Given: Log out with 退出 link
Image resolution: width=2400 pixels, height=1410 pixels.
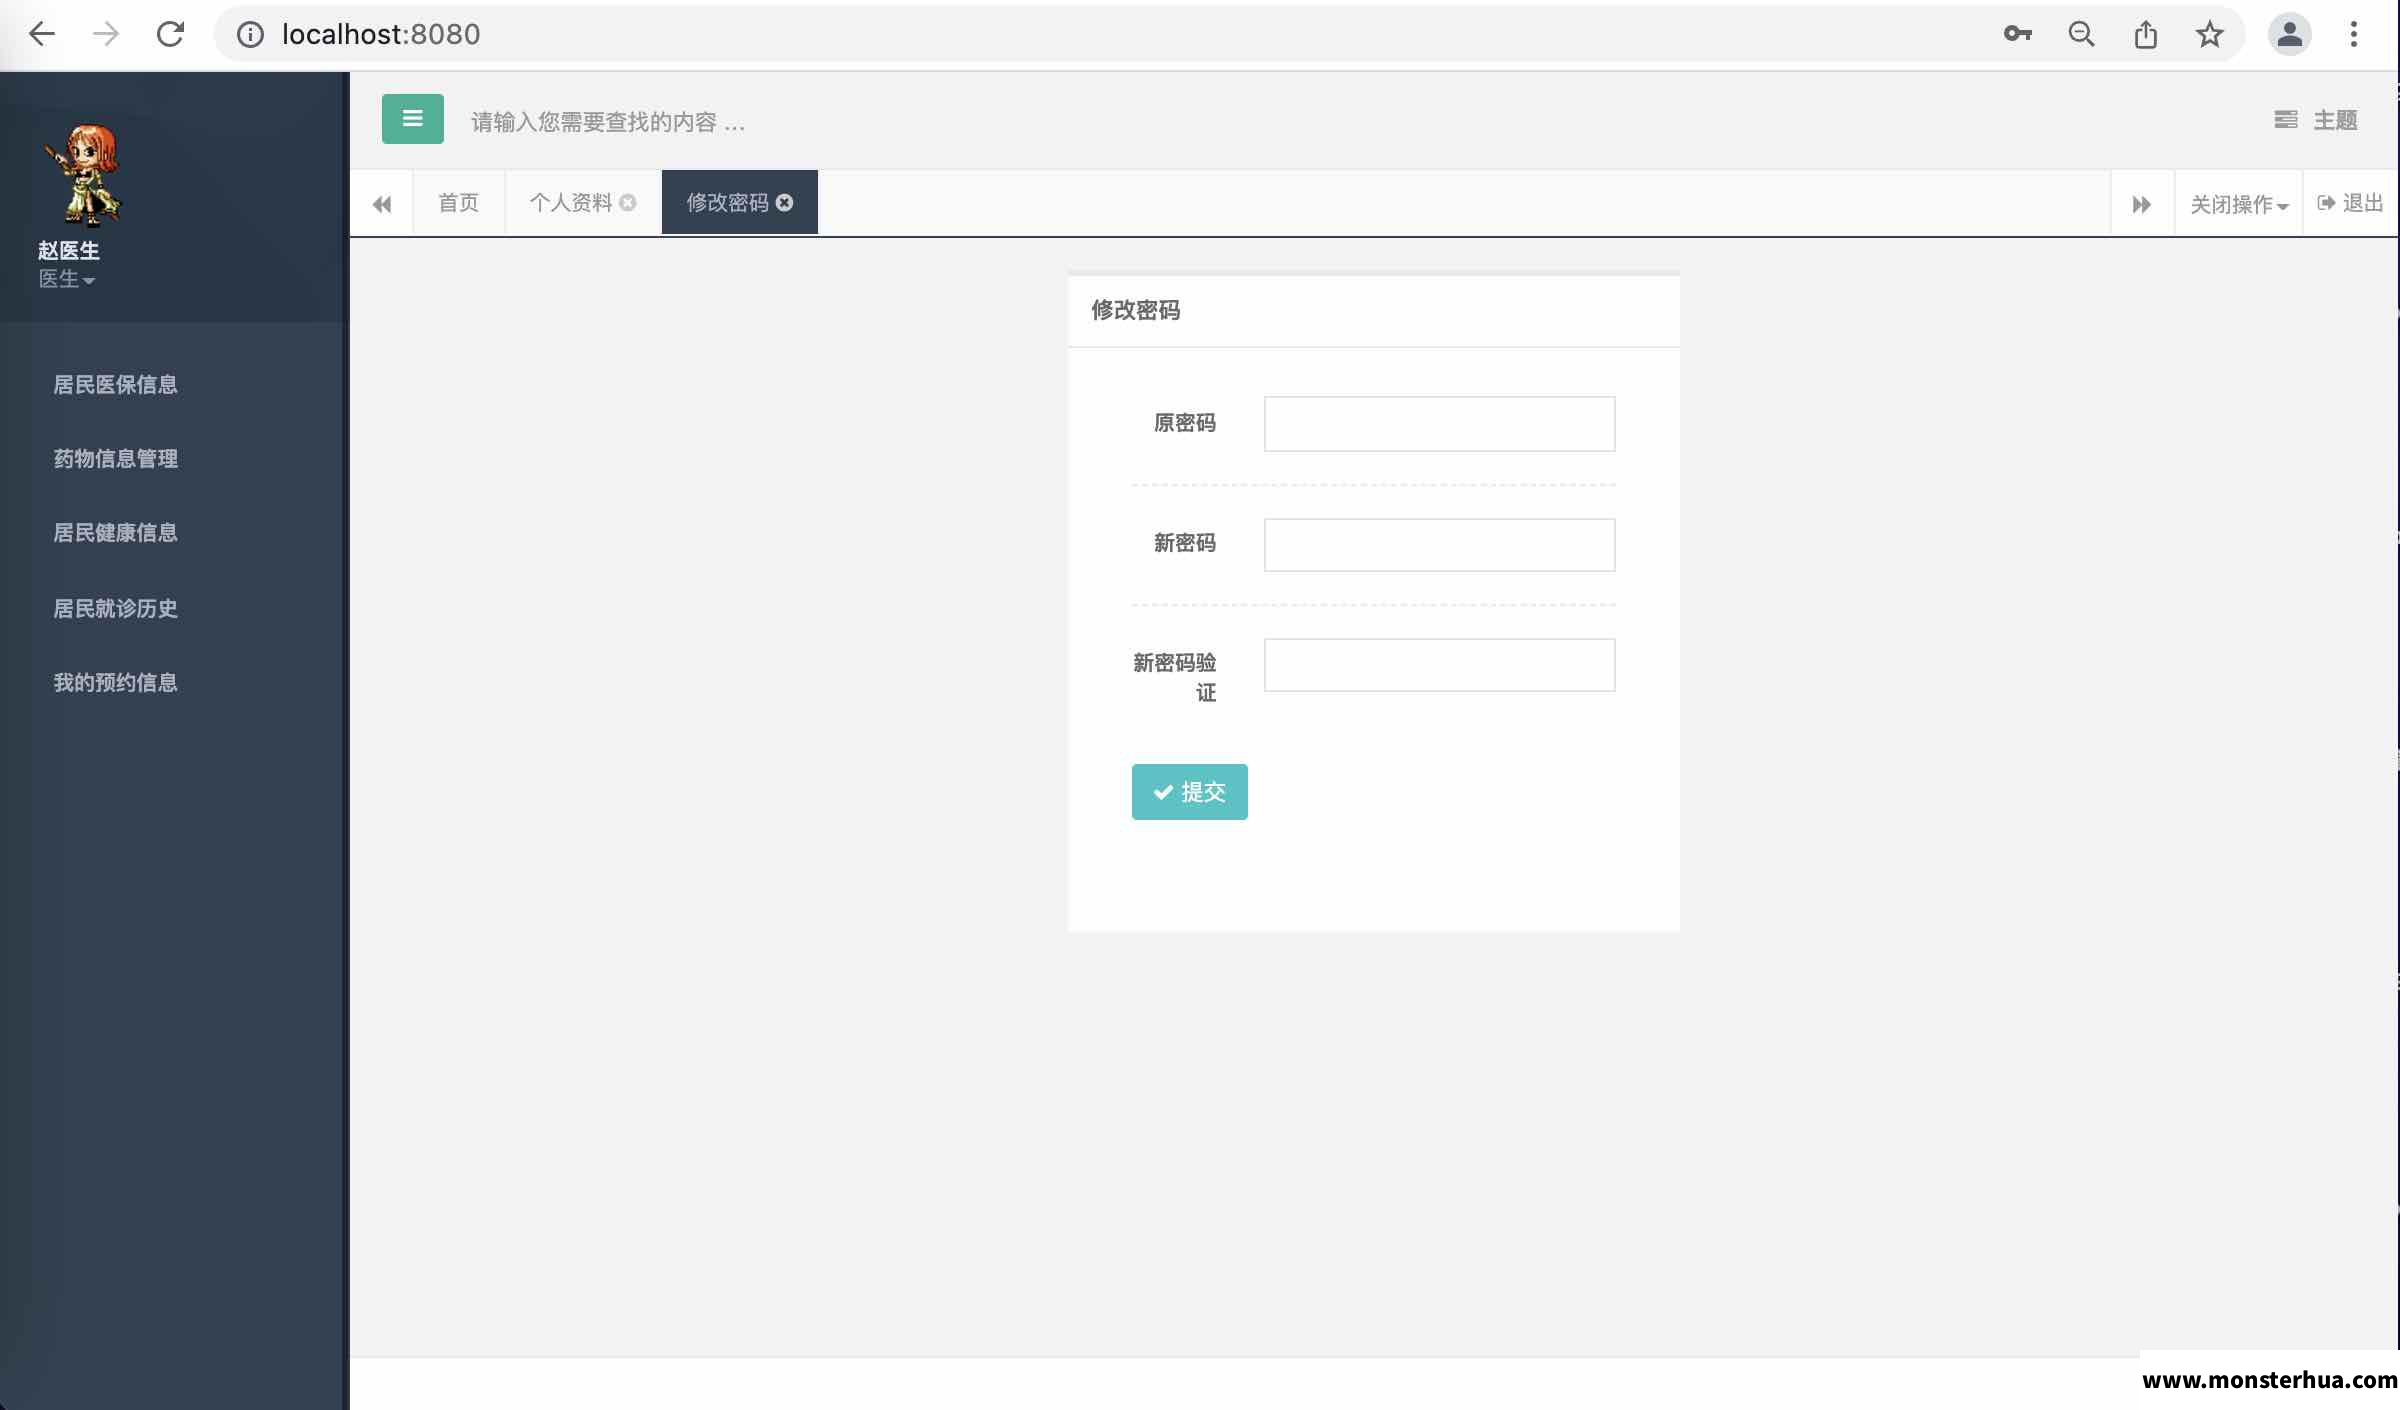Looking at the screenshot, I should coord(2351,203).
